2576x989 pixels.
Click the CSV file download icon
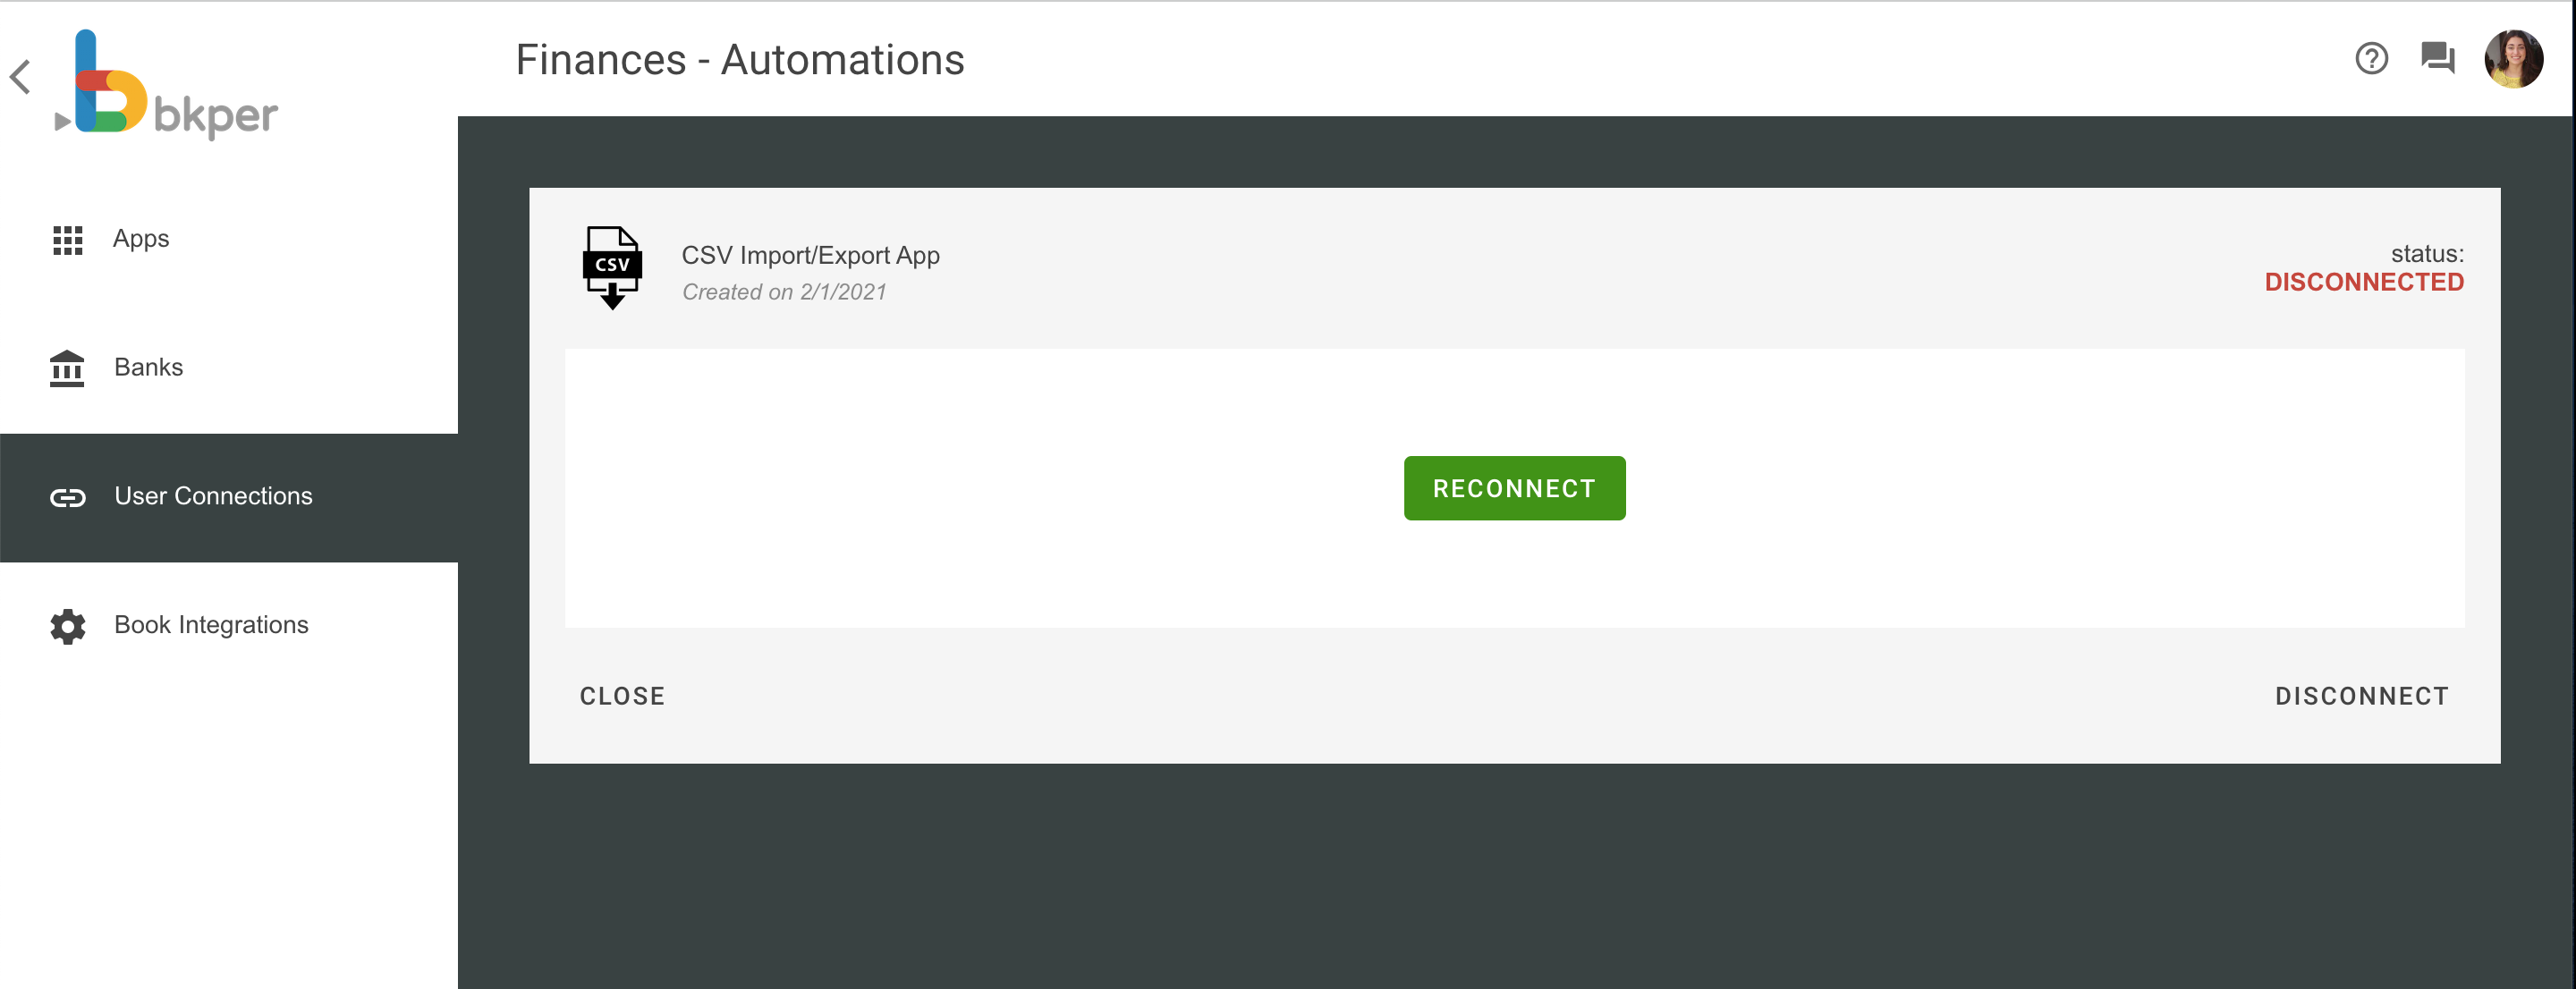click(612, 268)
